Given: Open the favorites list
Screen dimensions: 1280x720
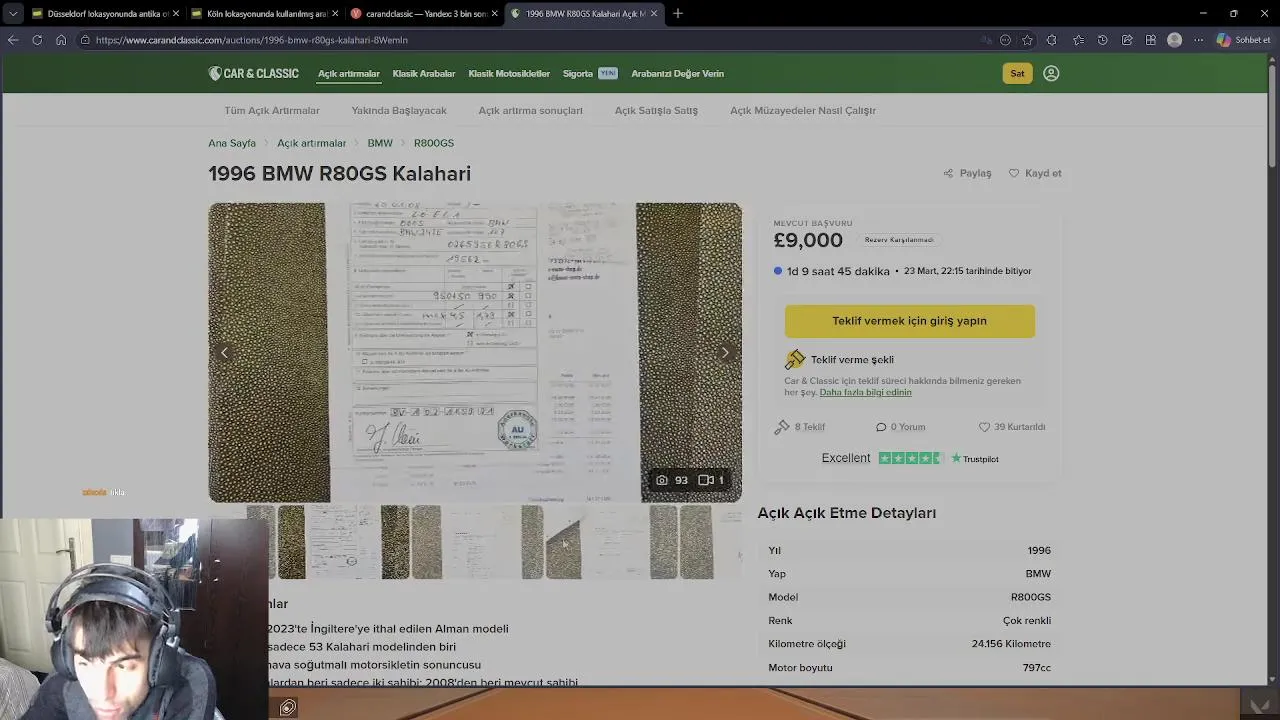Looking at the screenshot, I should (1078, 40).
